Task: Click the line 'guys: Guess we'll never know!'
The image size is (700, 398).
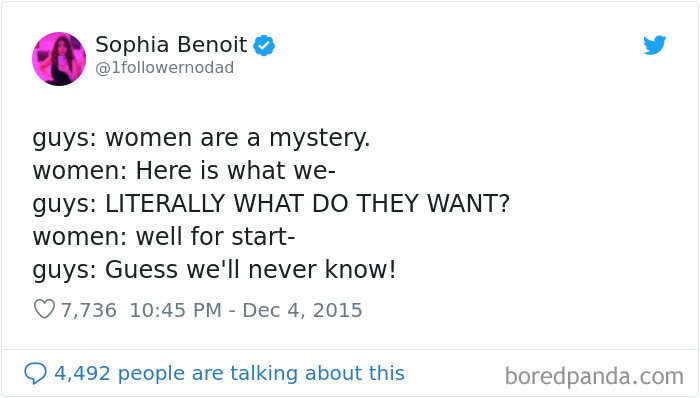Action: (214, 270)
